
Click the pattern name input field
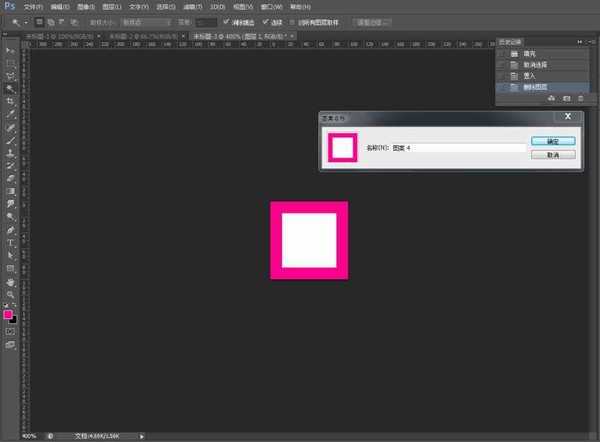pos(458,148)
